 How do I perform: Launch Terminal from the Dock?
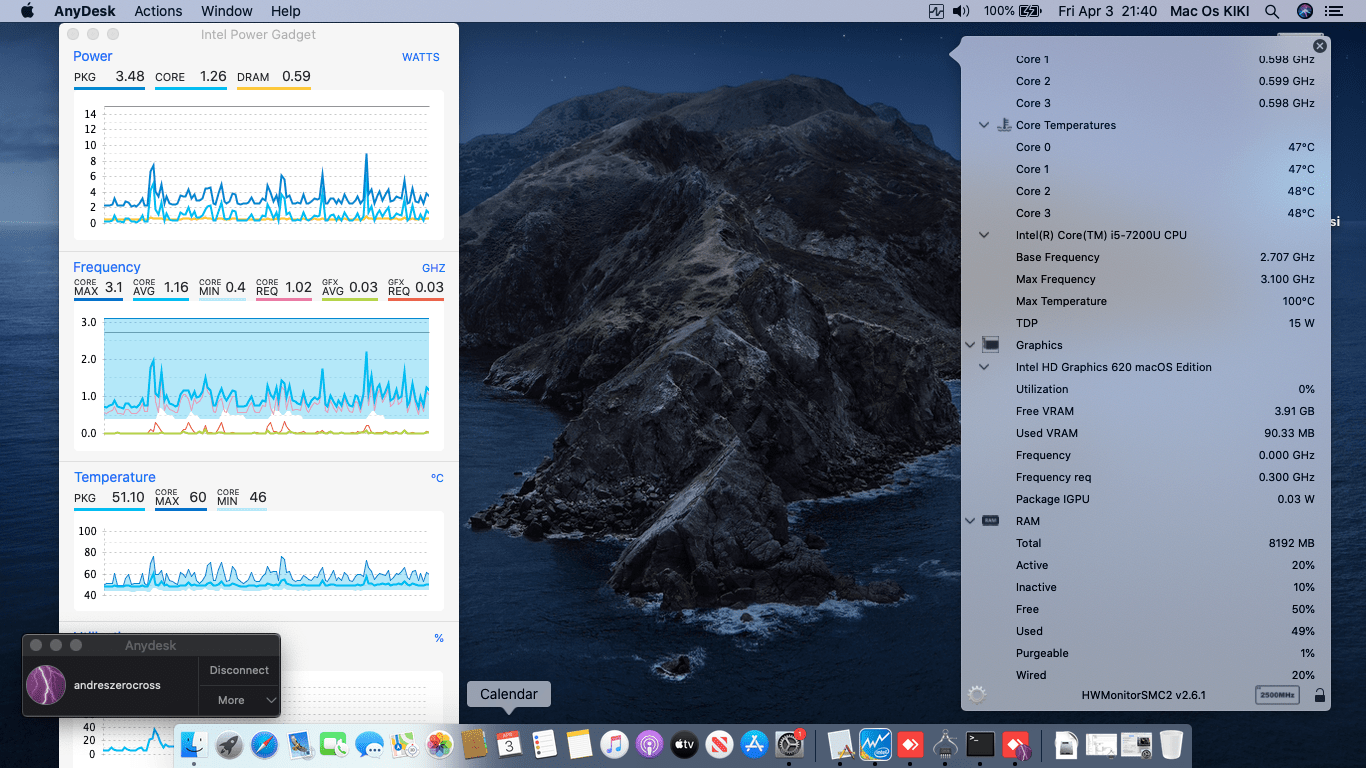(980, 745)
